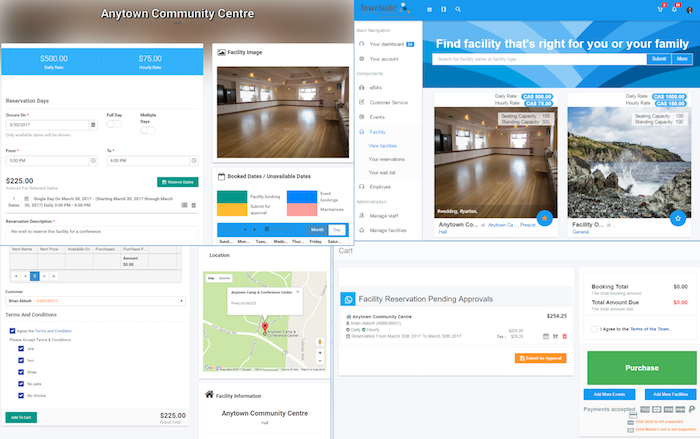Open the user avatar in header
Viewport: 700px width, 439px height.
689,10
